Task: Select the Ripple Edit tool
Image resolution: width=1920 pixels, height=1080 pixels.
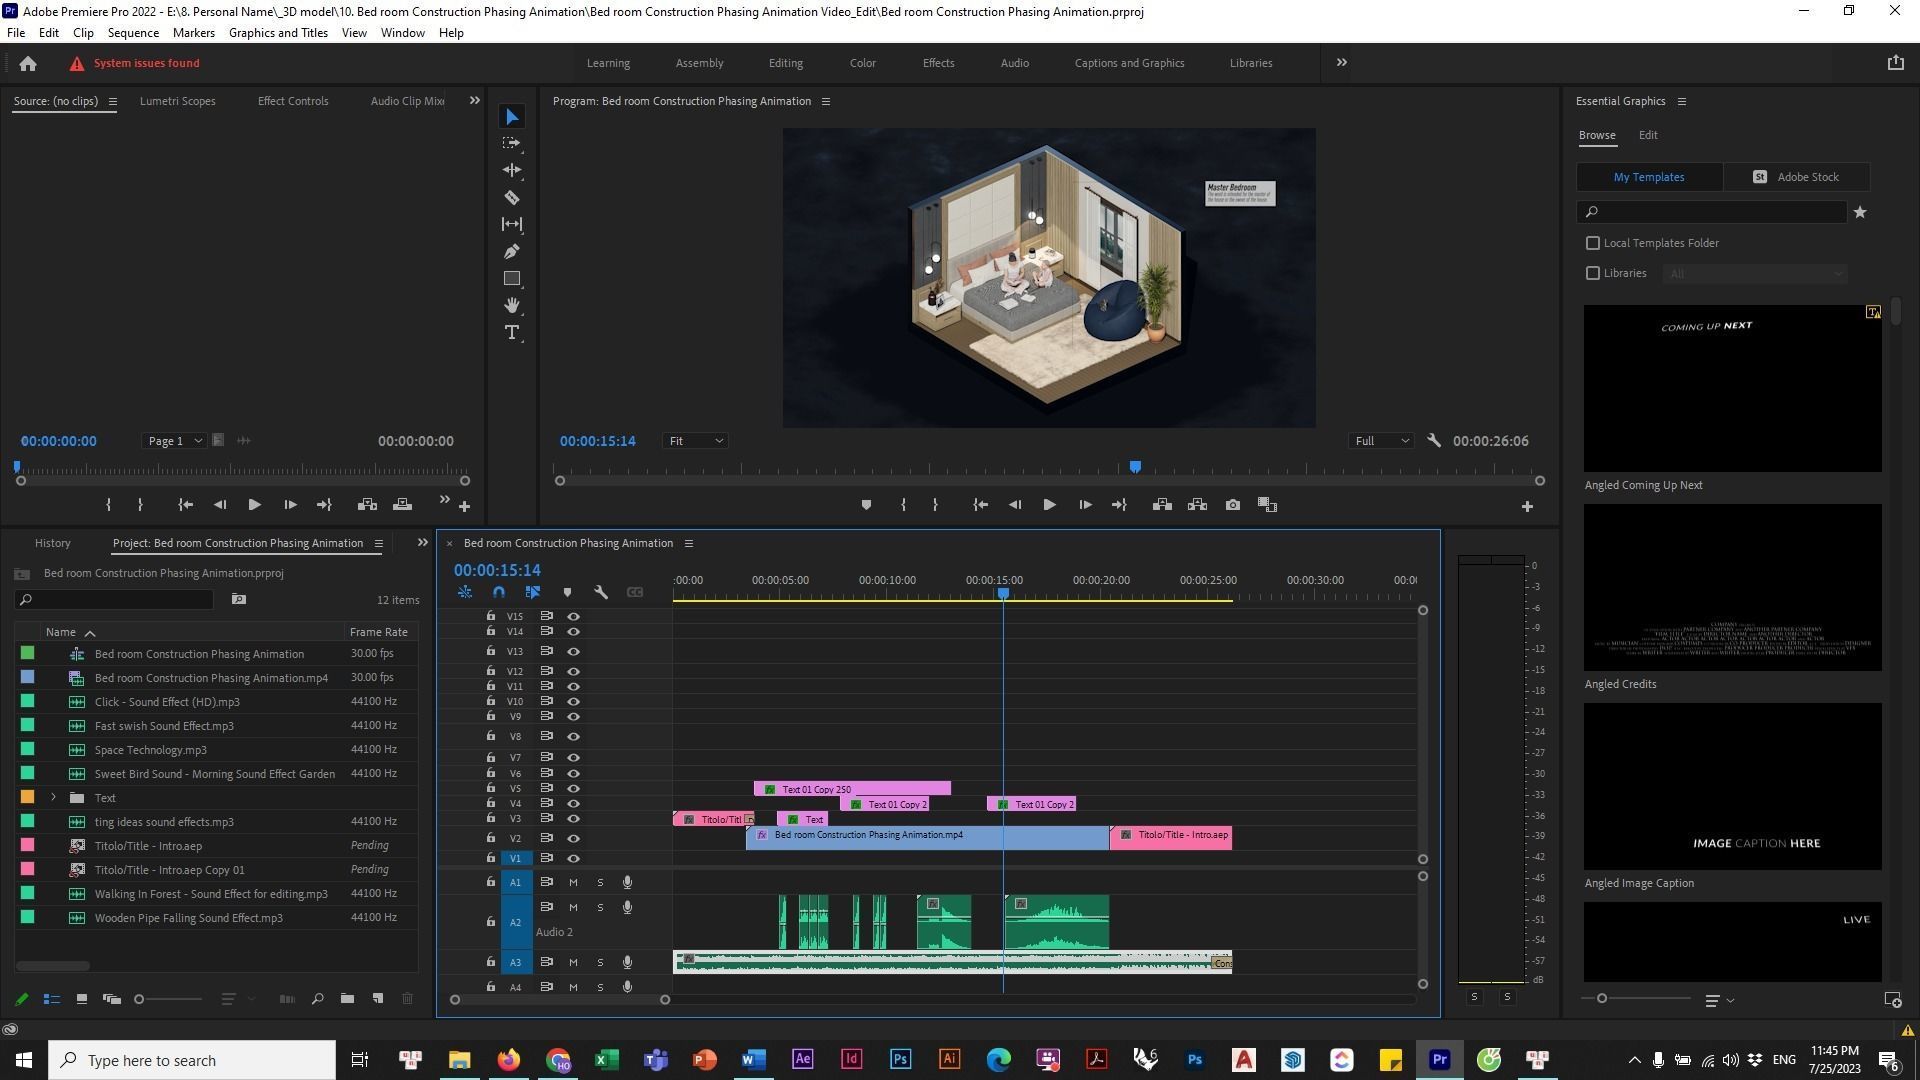Action: pyautogui.click(x=511, y=171)
